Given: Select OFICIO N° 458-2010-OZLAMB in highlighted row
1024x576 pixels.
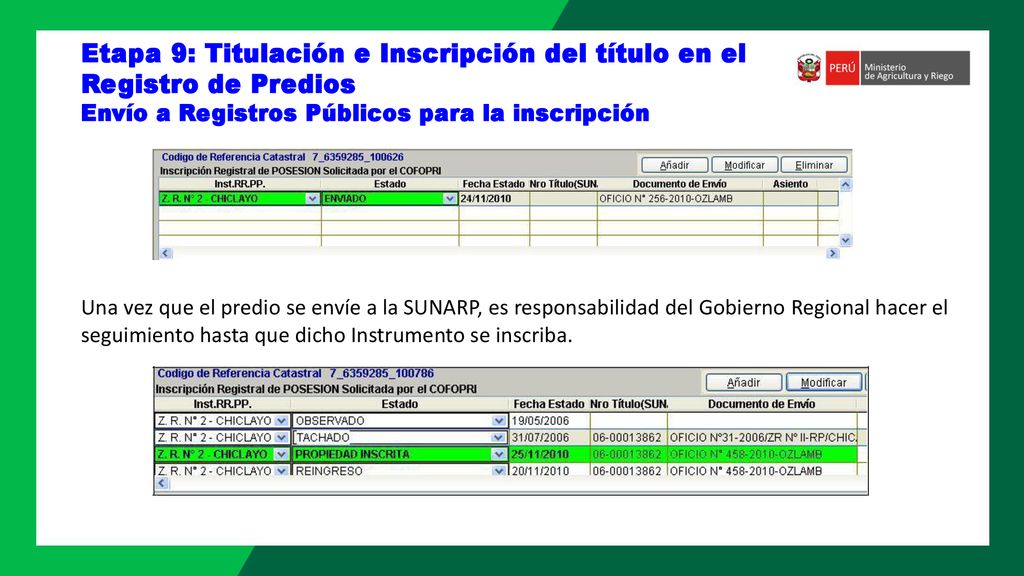Looking at the screenshot, I should (x=763, y=454).
